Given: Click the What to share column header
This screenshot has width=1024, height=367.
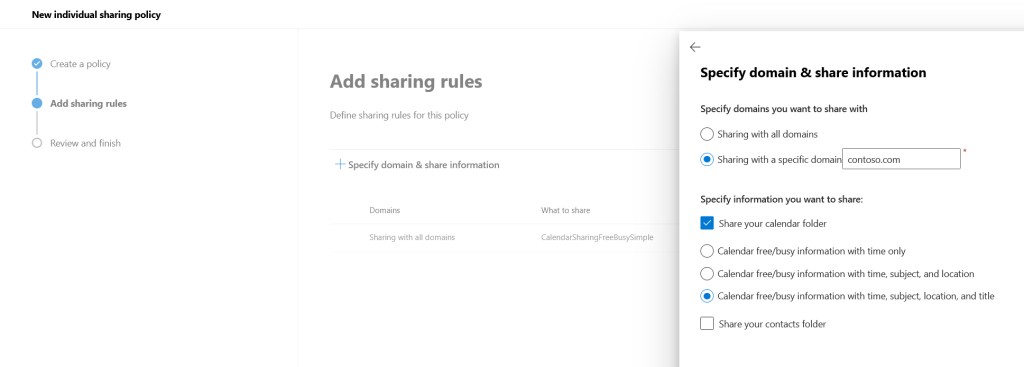Looking at the screenshot, I should point(566,210).
